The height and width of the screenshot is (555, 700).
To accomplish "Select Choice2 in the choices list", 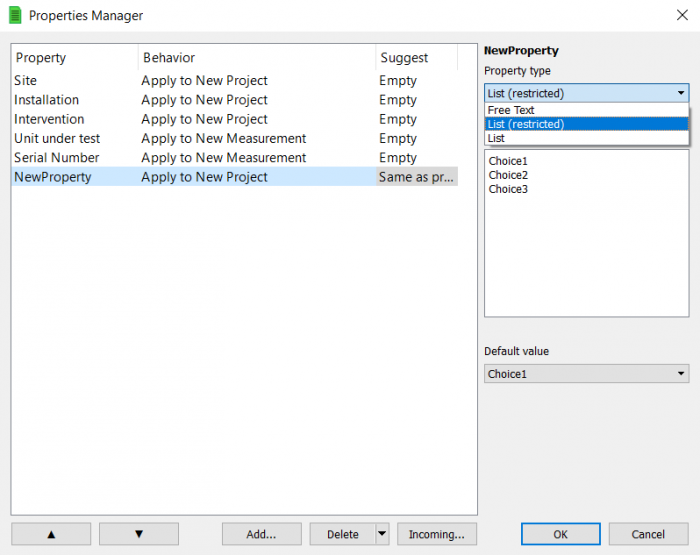I will point(508,175).
